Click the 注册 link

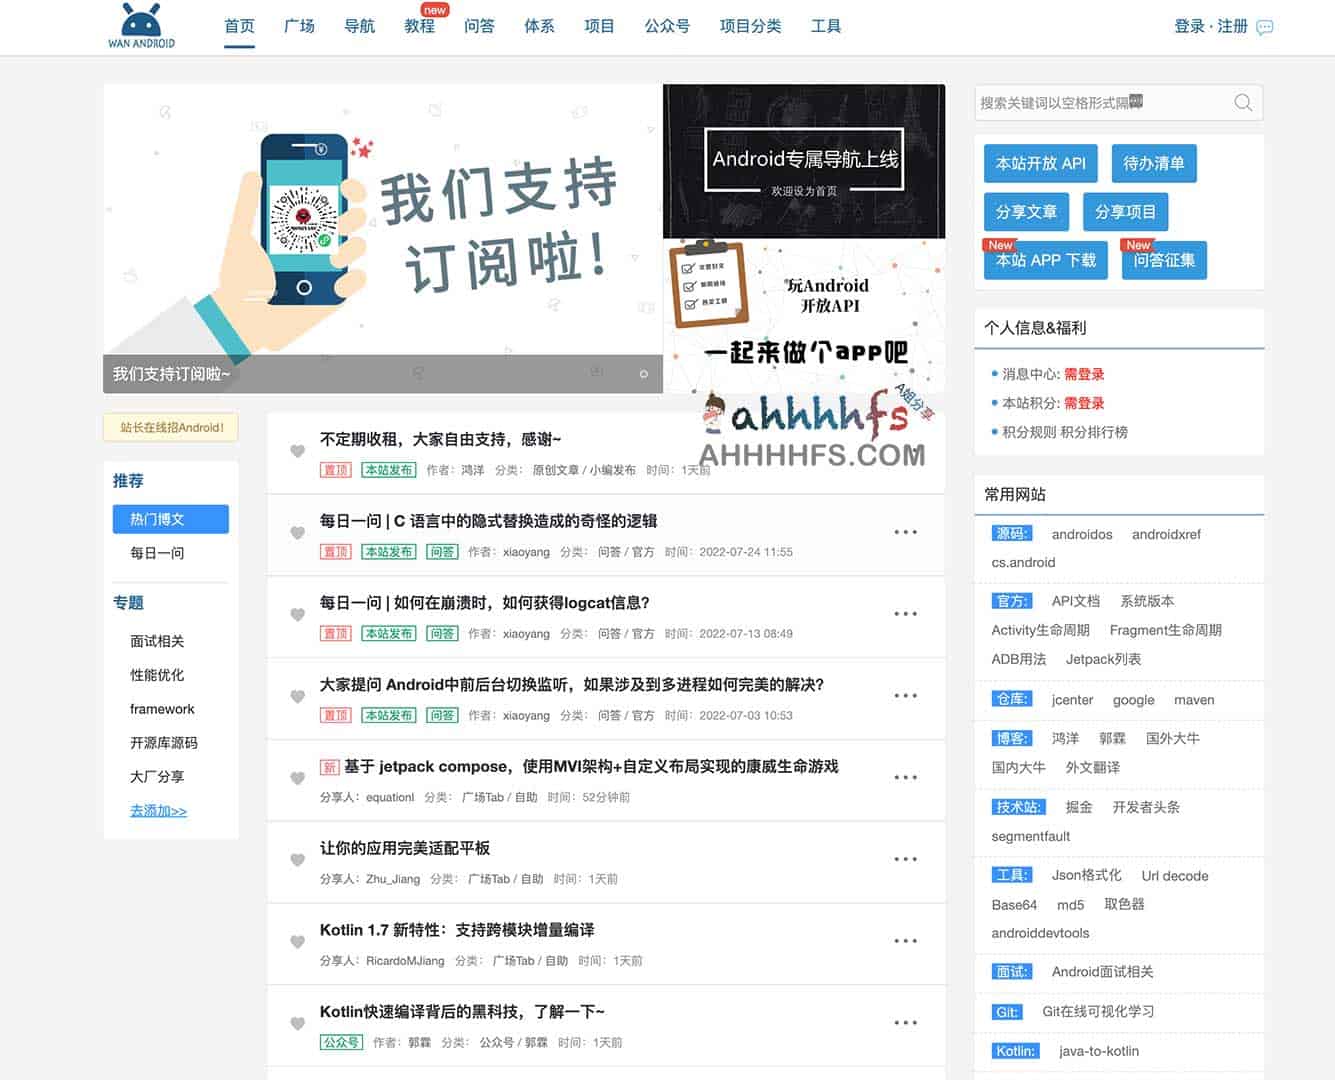[x=1232, y=26]
